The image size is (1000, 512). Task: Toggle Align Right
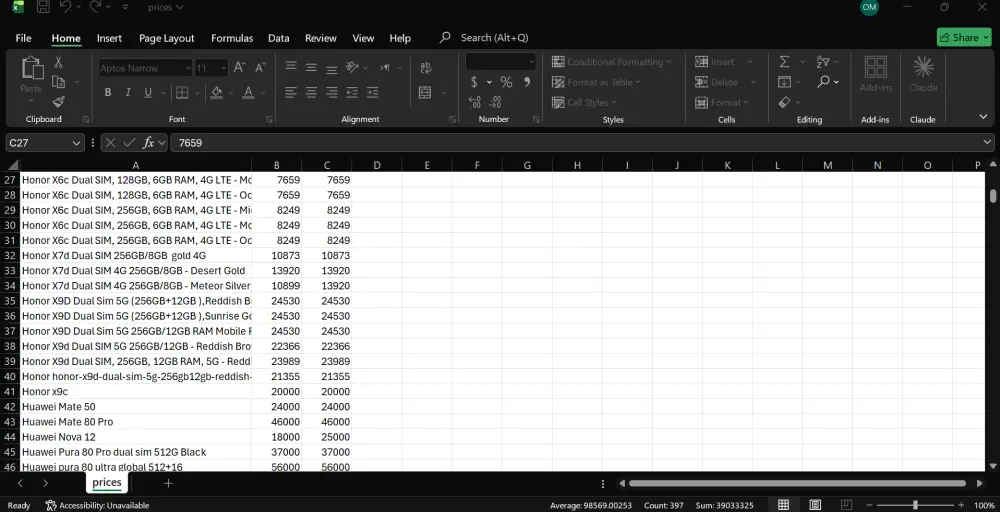point(332,92)
